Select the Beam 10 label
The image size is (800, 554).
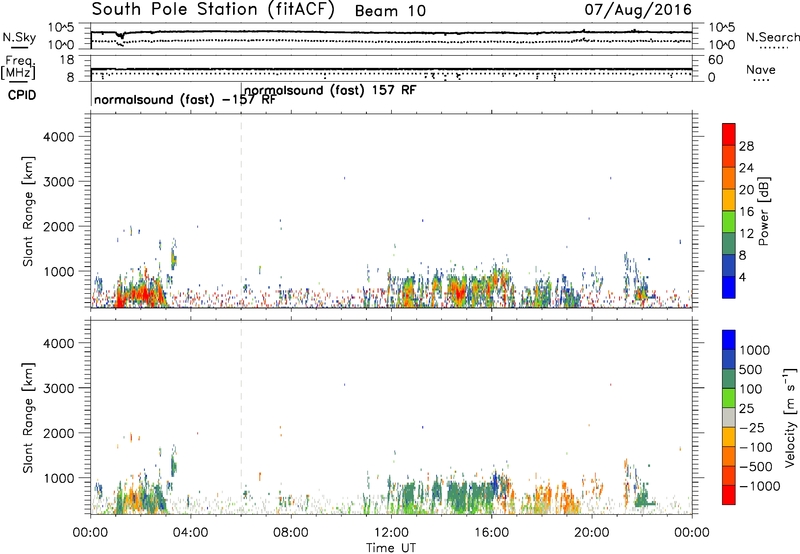(390, 11)
